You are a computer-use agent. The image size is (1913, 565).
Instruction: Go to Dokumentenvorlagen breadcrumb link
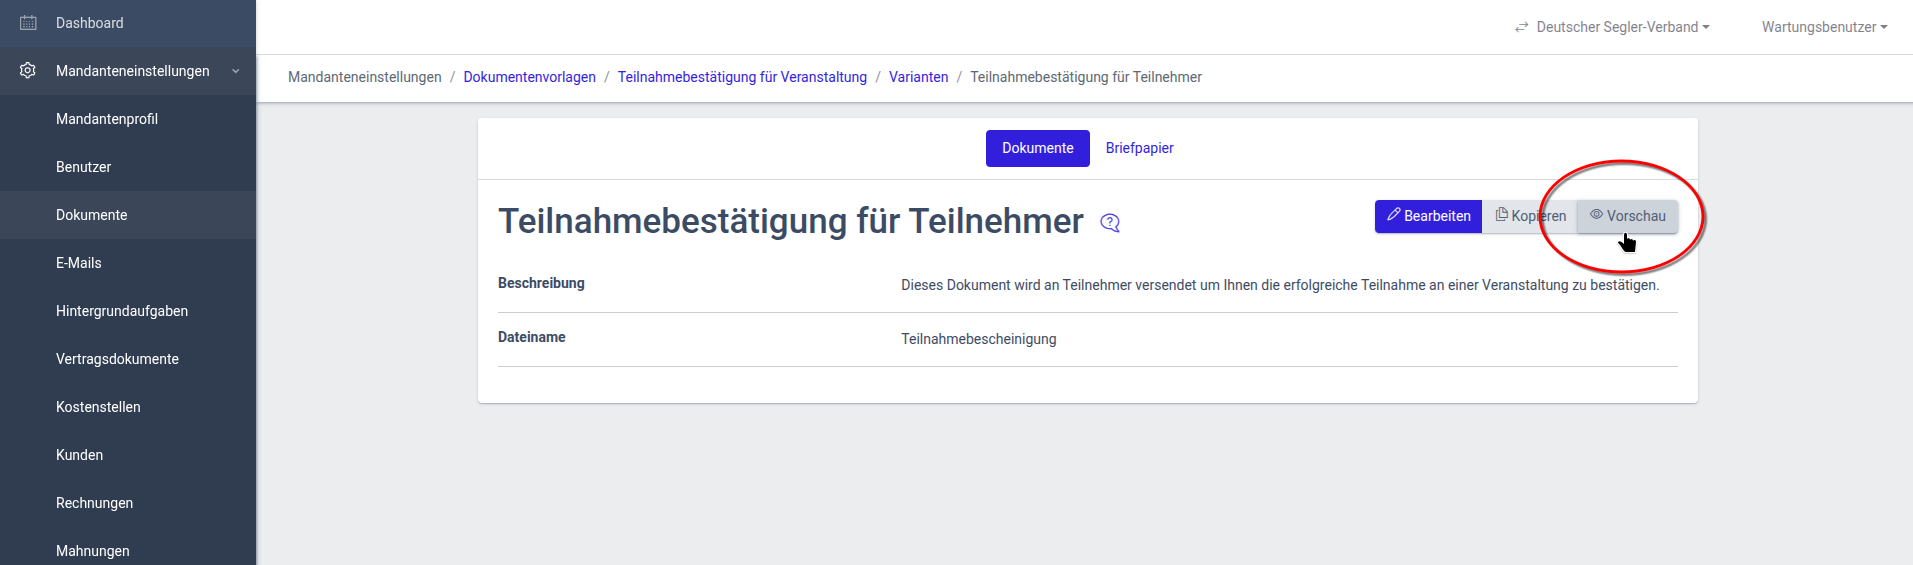tap(529, 77)
